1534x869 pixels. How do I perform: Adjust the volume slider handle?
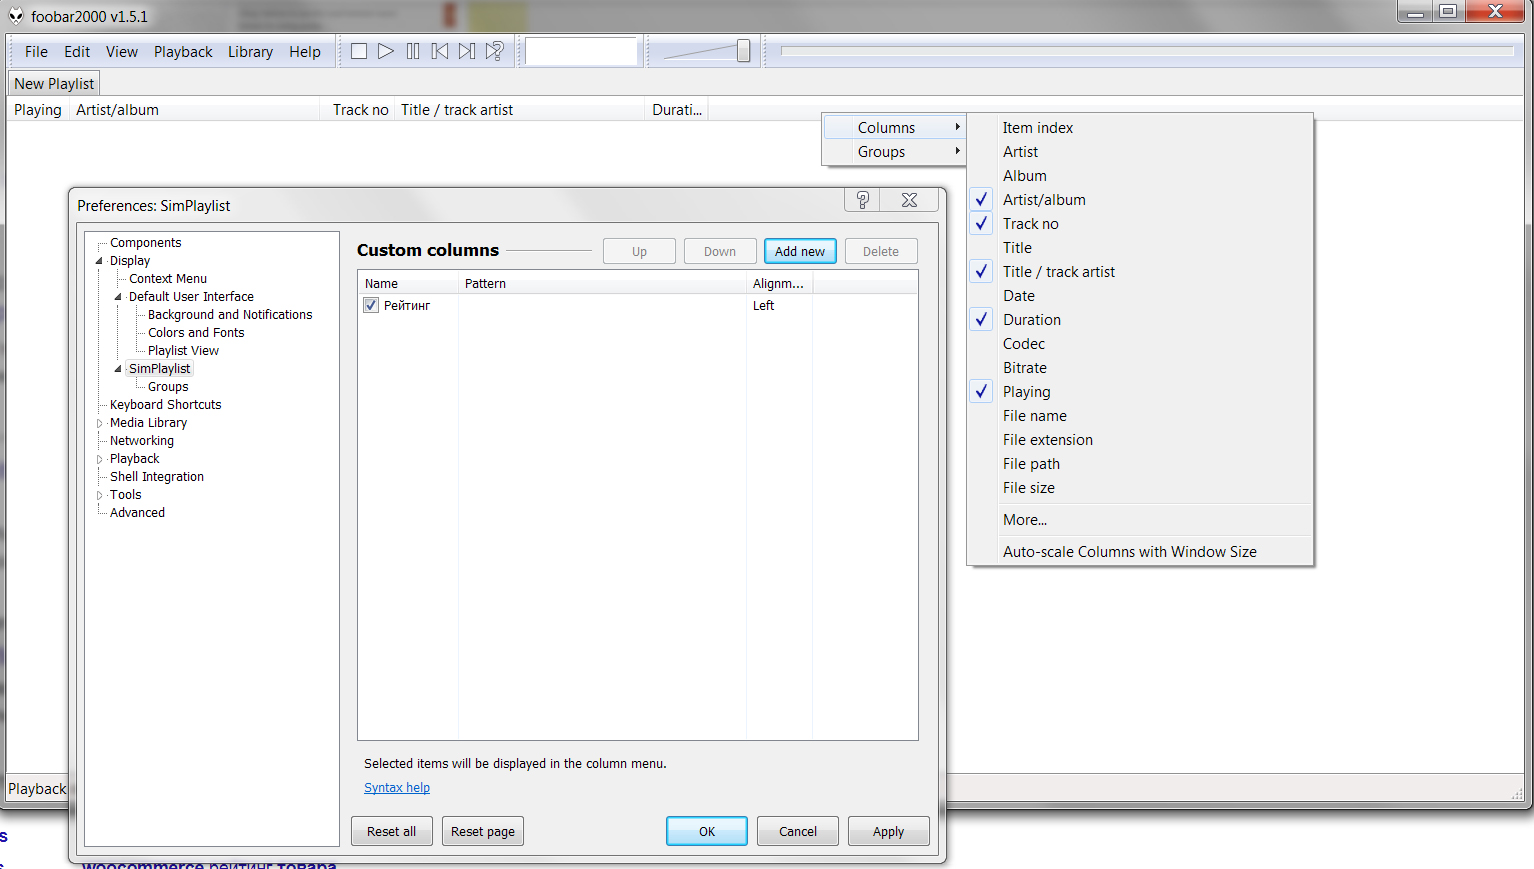pos(743,51)
